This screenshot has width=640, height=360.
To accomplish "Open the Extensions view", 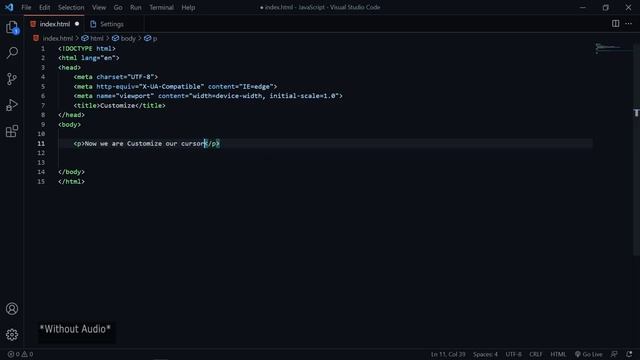I will click(x=12, y=131).
